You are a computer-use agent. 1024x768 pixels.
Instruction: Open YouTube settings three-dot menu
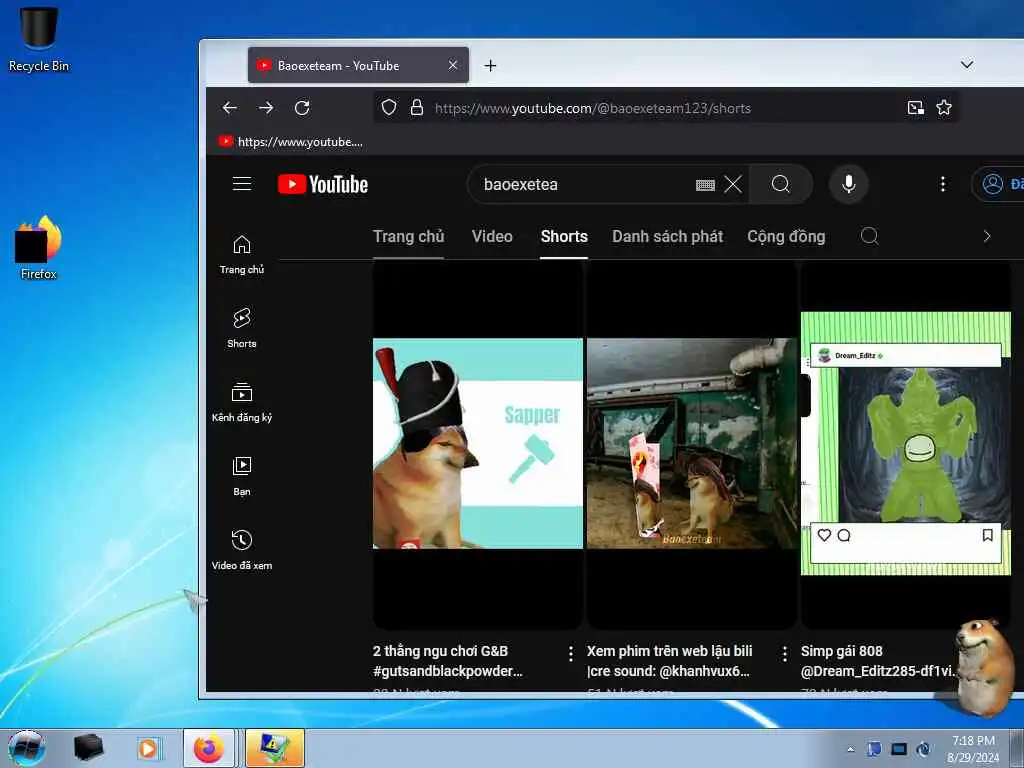[x=942, y=184]
